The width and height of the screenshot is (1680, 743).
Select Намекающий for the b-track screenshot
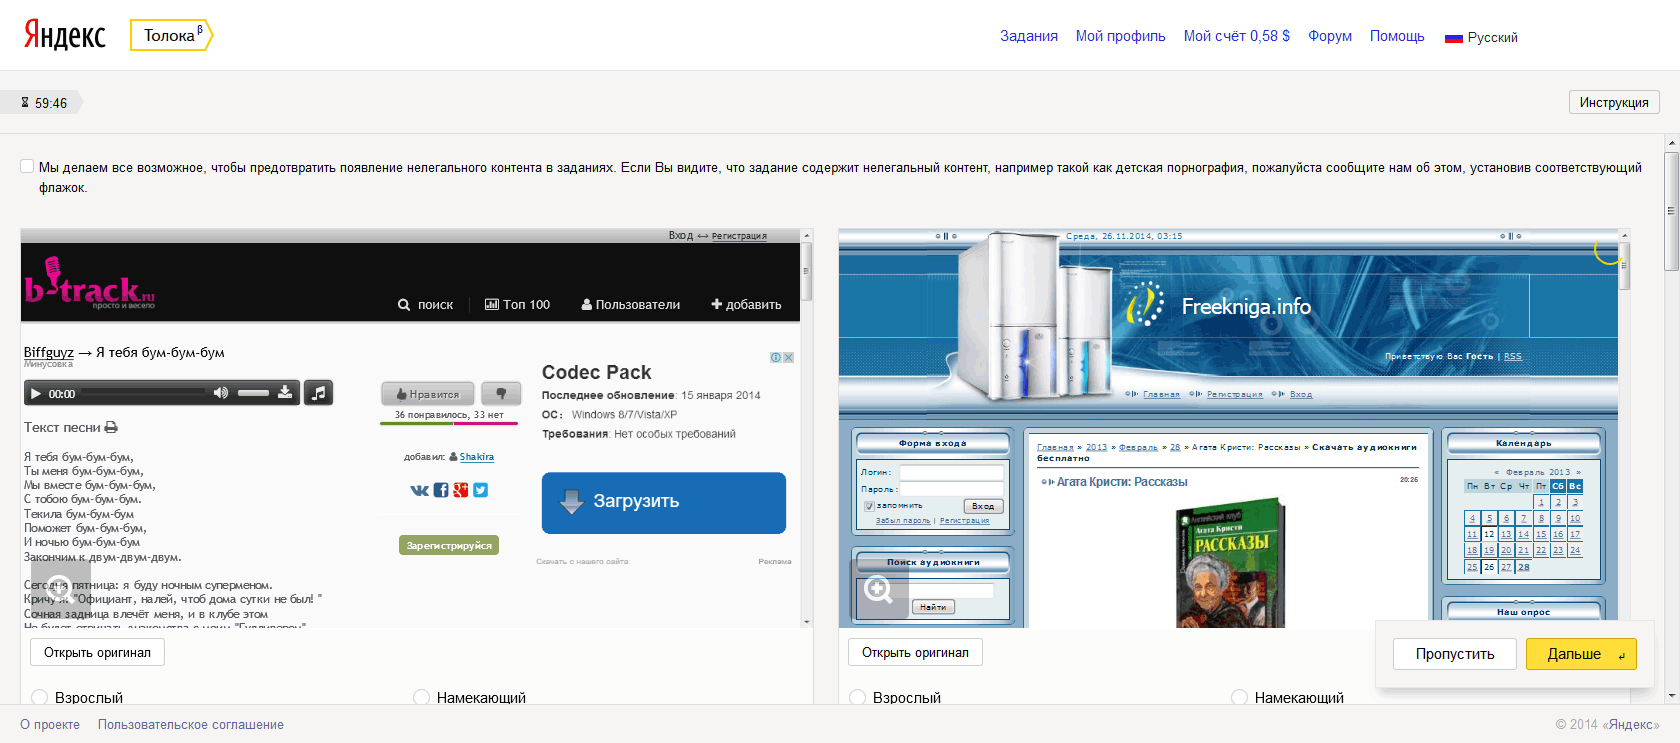[x=422, y=697]
